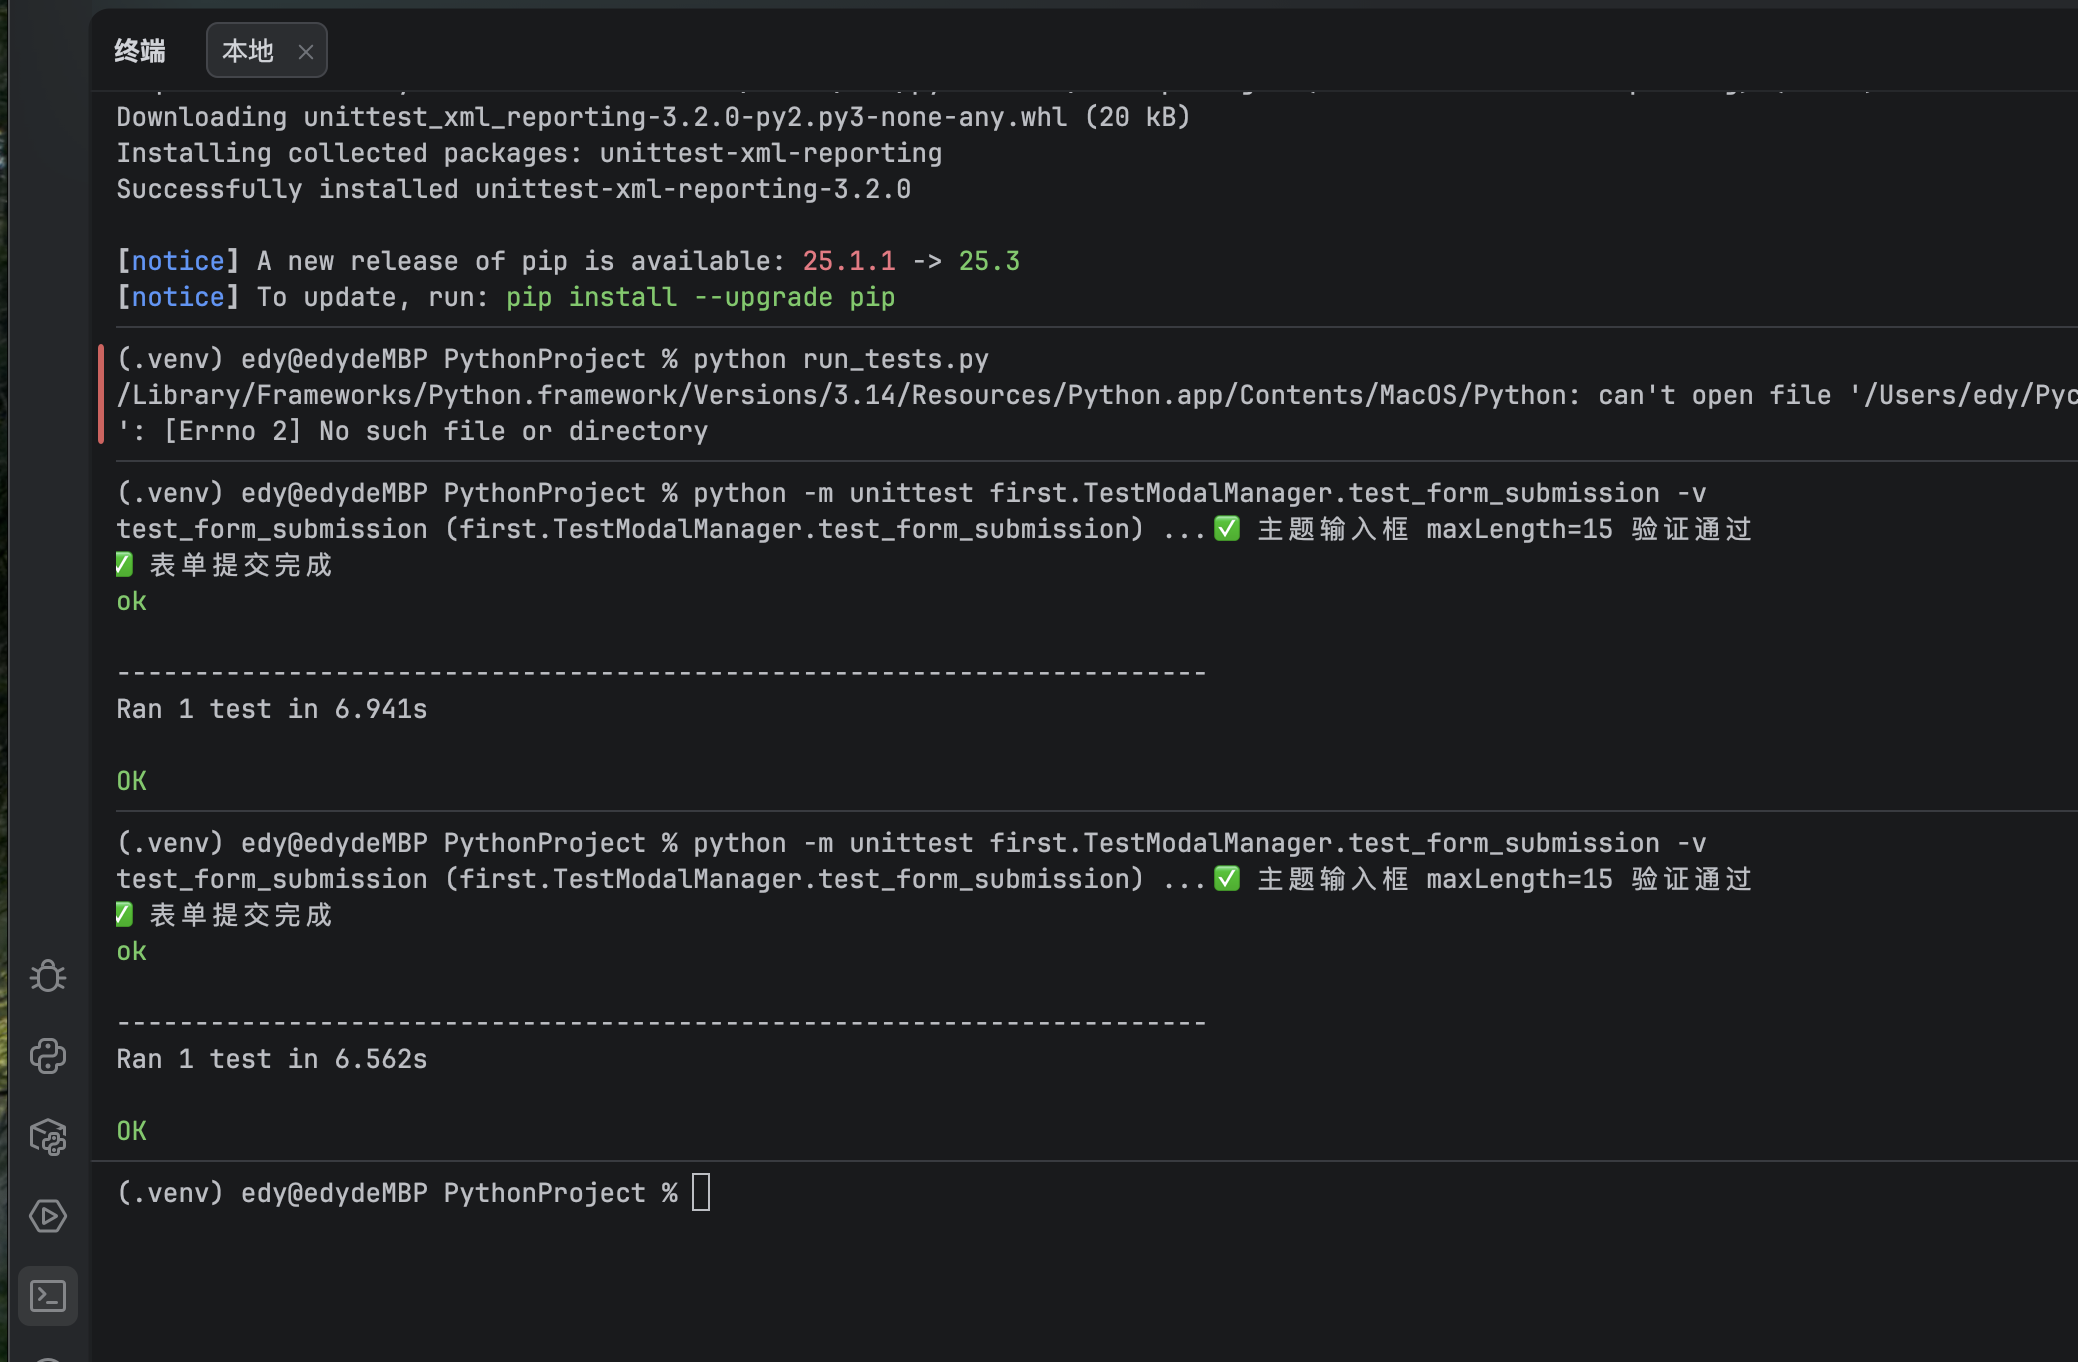Click the red 25.1.1 pip version number

[849, 261]
